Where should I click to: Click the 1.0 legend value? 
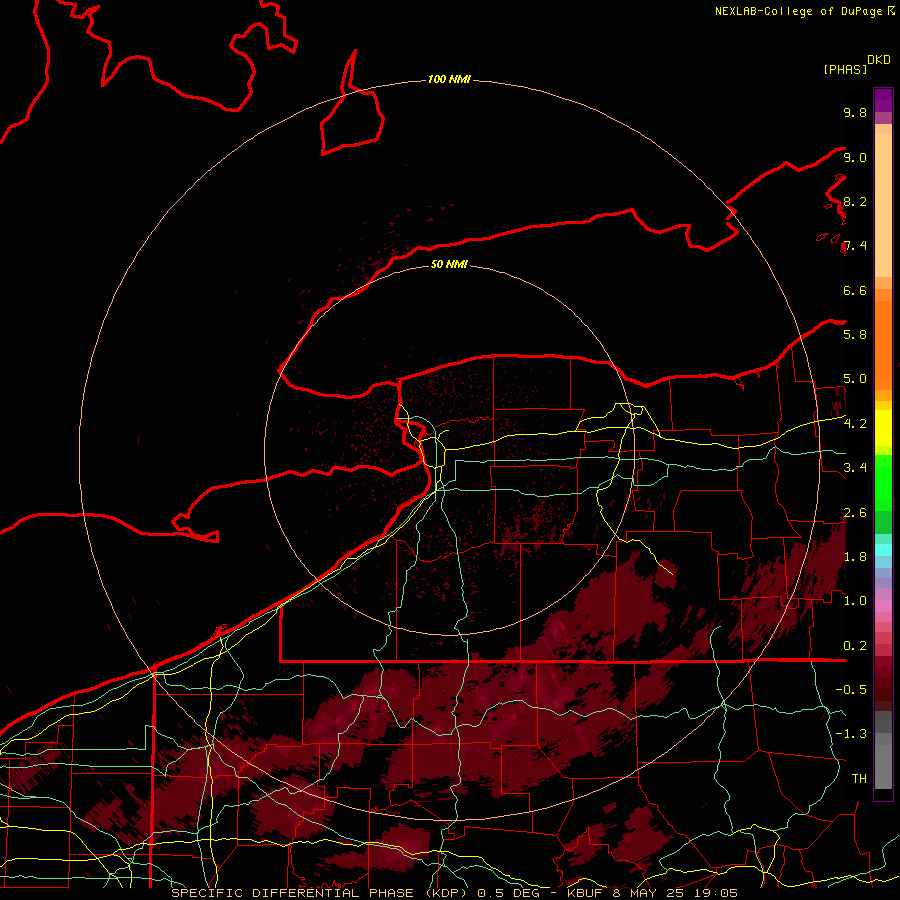click(855, 600)
